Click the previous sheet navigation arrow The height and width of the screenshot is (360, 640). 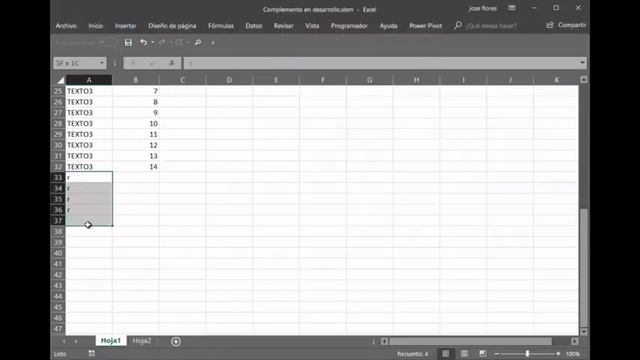click(x=64, y=341)
